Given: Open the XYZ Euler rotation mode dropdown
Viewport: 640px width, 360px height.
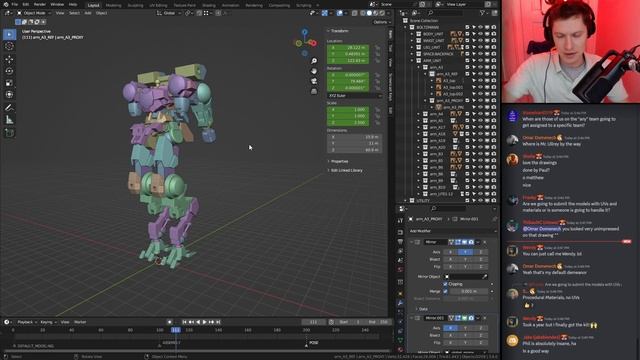Looking at the screenshot, I should pyautogui.click(x=354, y=96).
